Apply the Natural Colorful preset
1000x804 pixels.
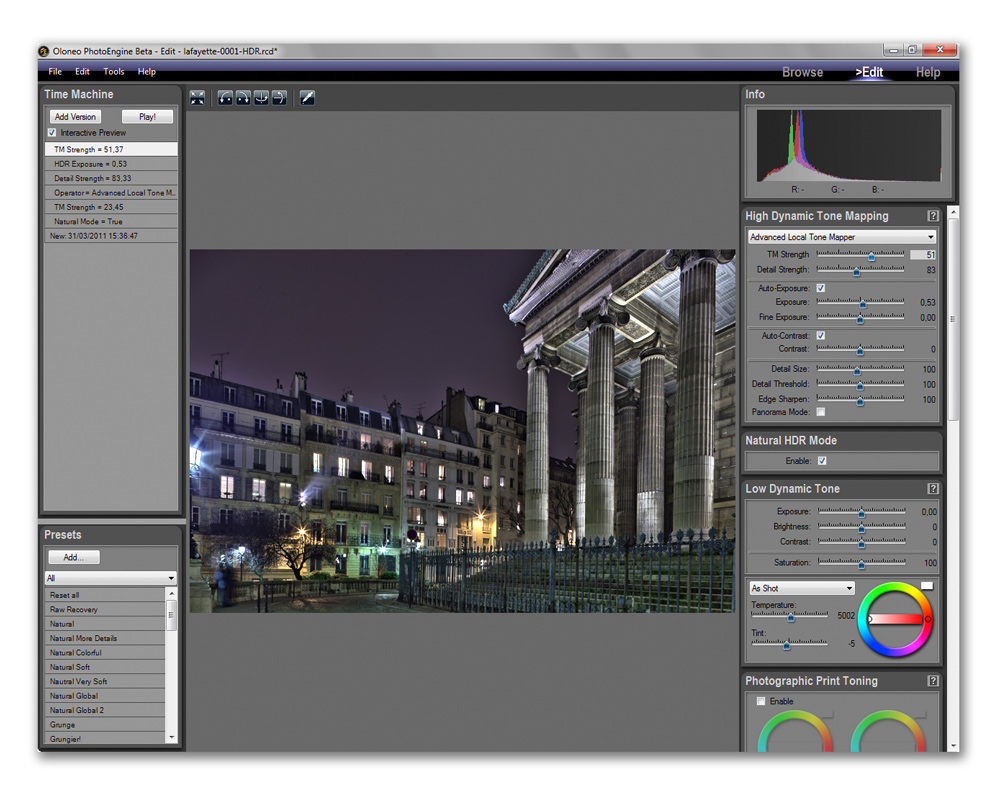tap(105, 653)
